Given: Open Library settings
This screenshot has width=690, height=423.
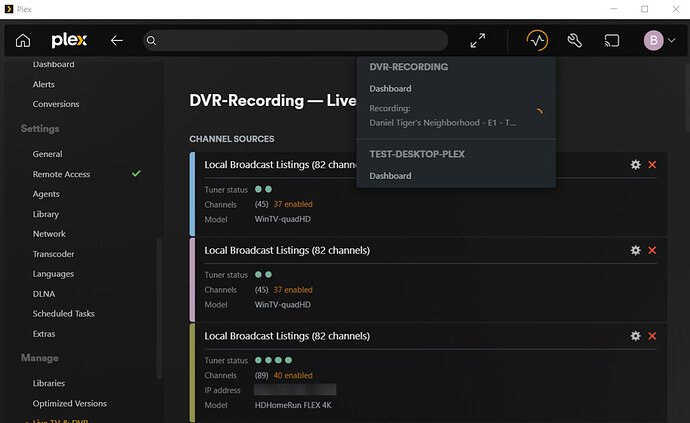Looking at the screenshot, I should (x=45, y=214).
